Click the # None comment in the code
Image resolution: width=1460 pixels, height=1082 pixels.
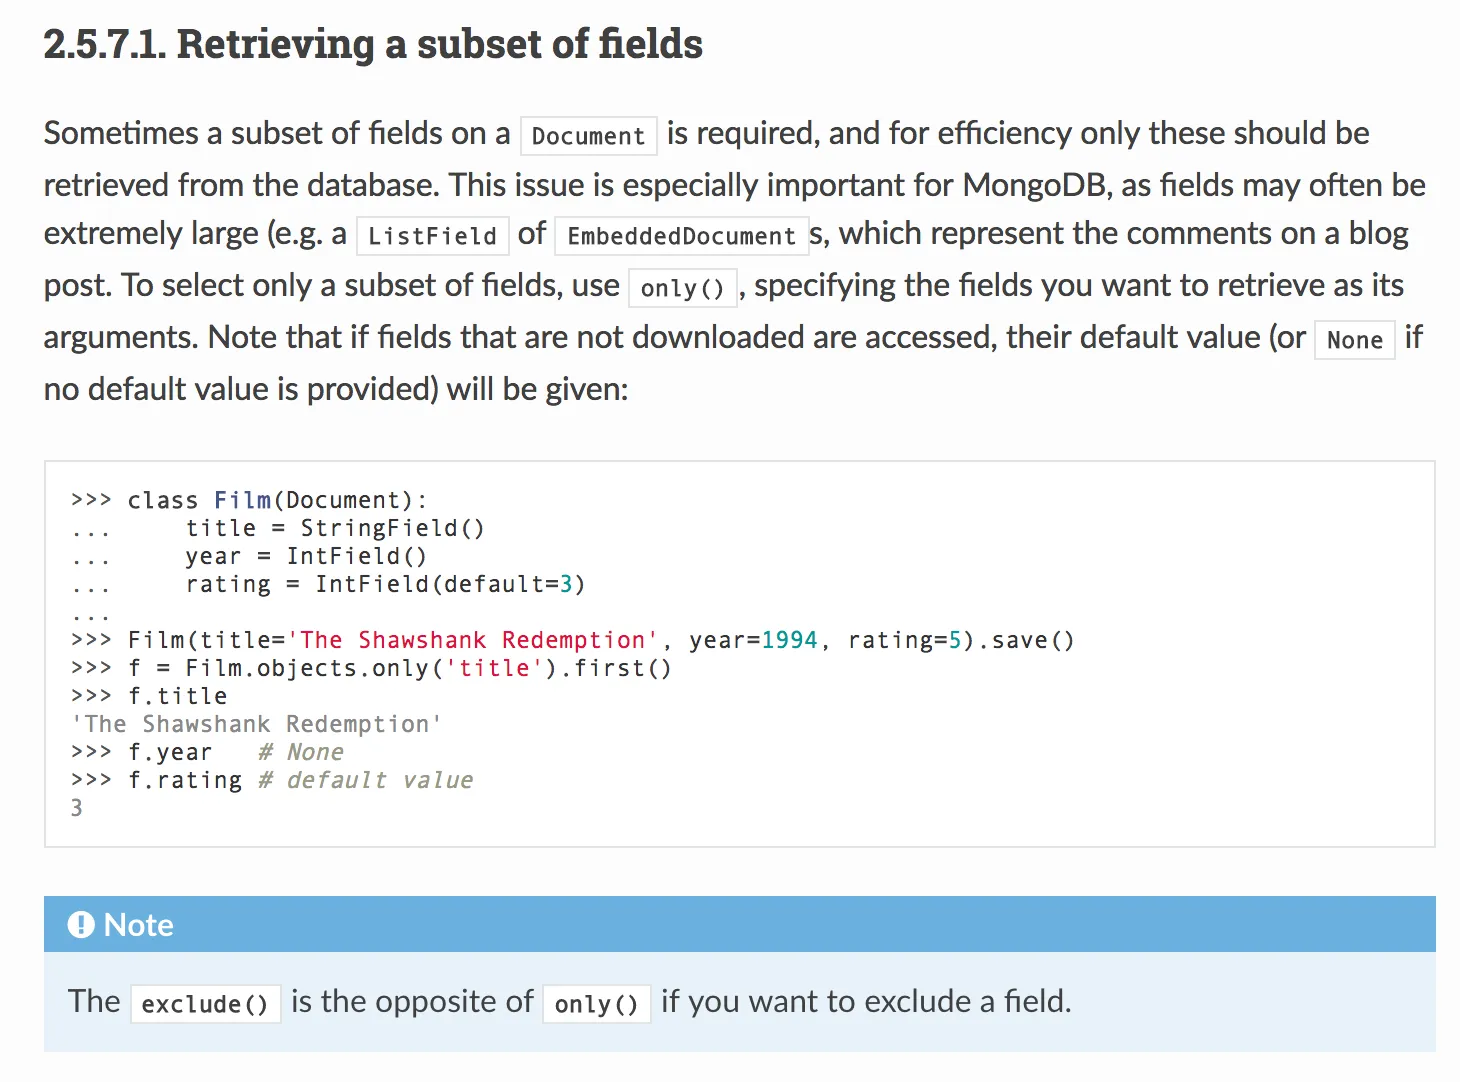pos(301,752)
